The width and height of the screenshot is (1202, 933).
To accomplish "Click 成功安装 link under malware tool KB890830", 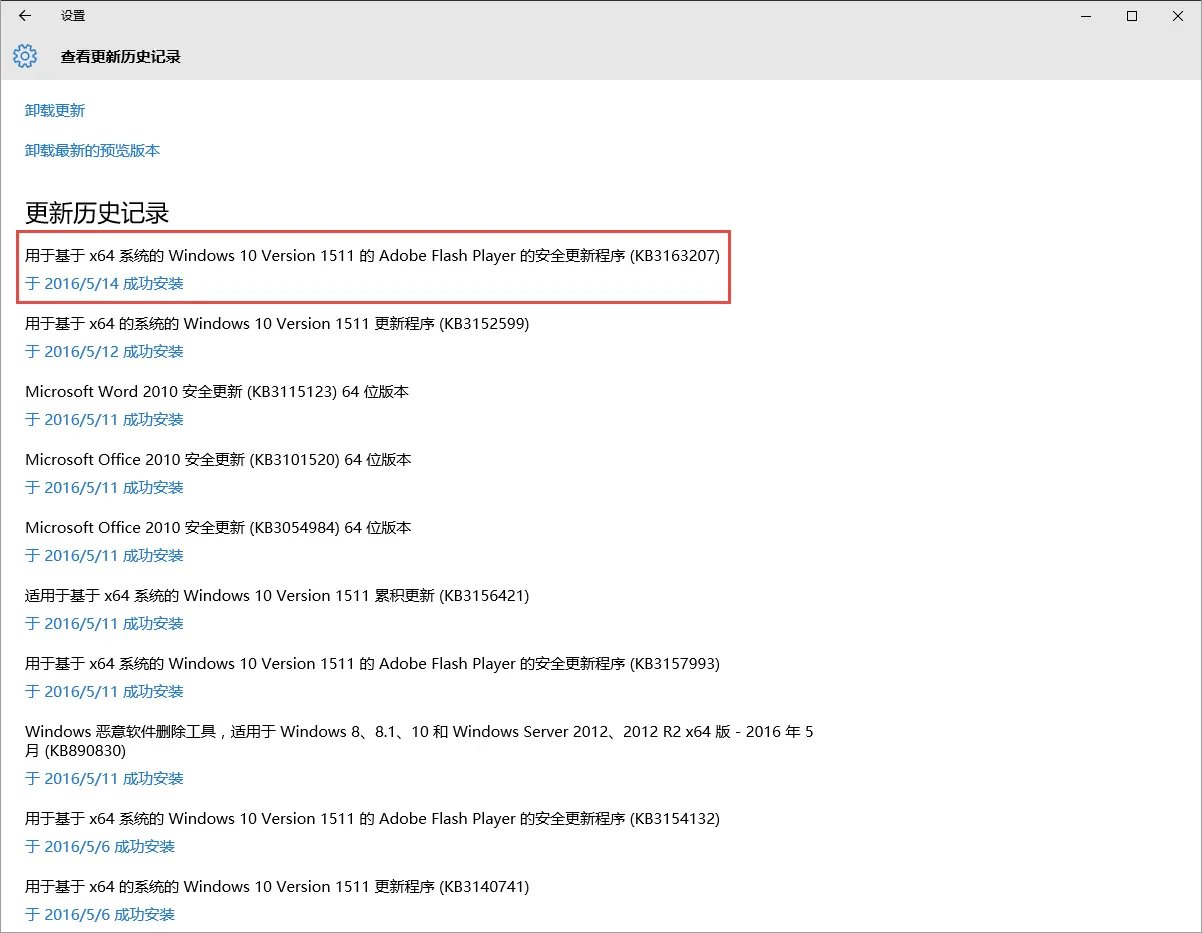I will point(104,779).
